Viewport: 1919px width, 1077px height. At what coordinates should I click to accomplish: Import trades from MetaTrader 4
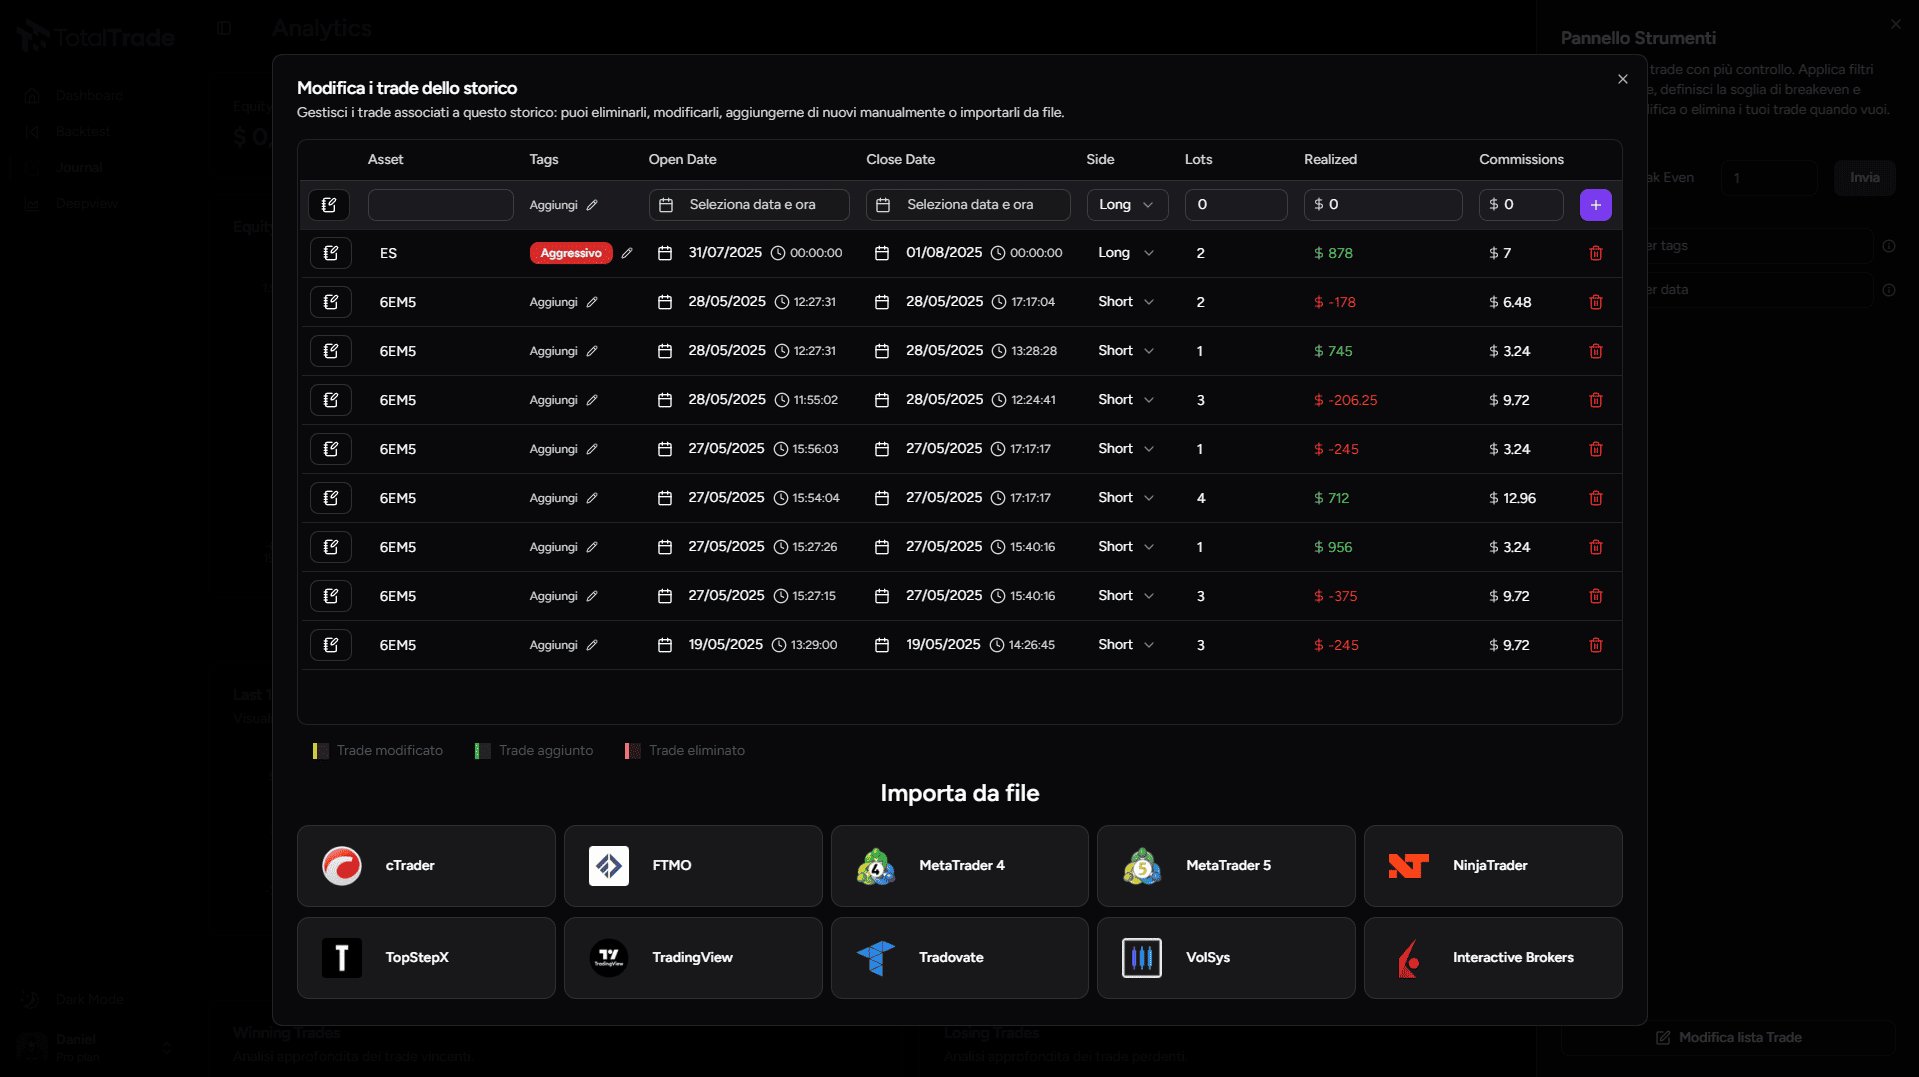959,866
